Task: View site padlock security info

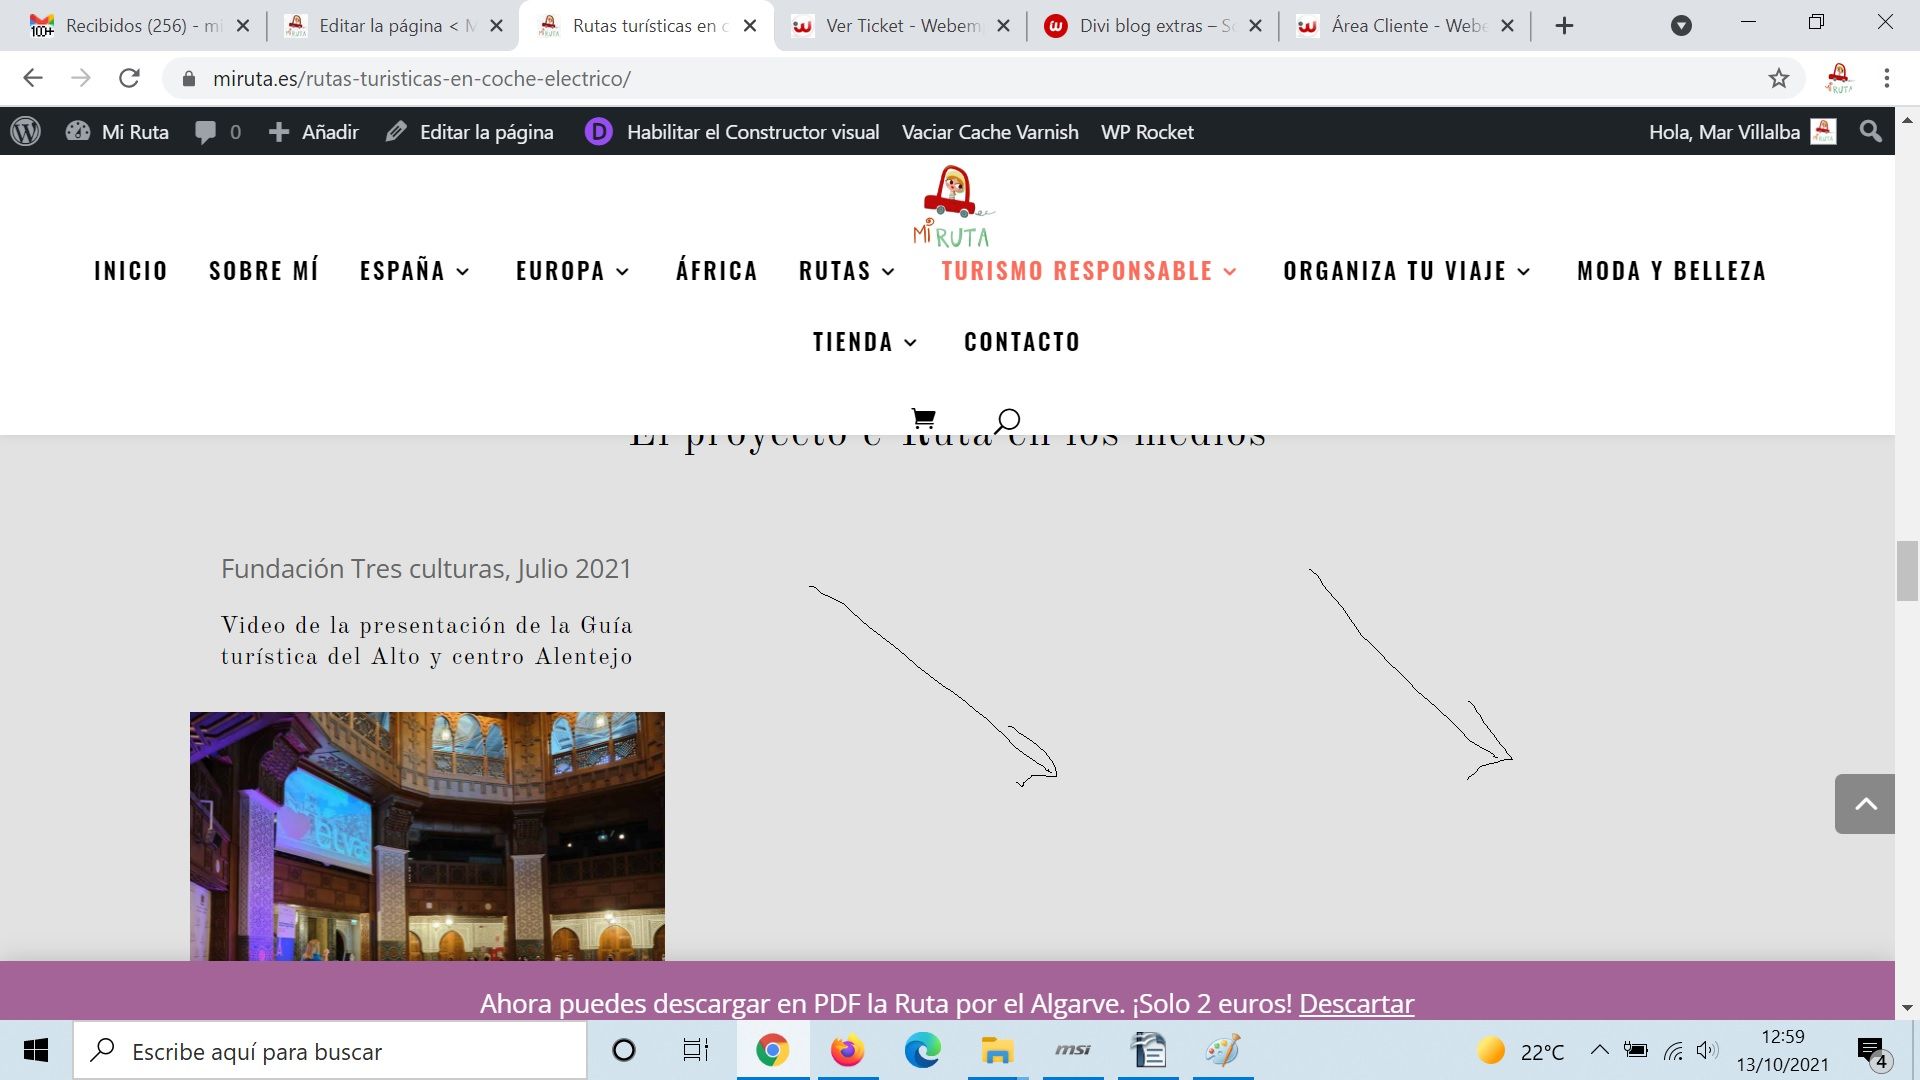Action: (x=188, y=79)
